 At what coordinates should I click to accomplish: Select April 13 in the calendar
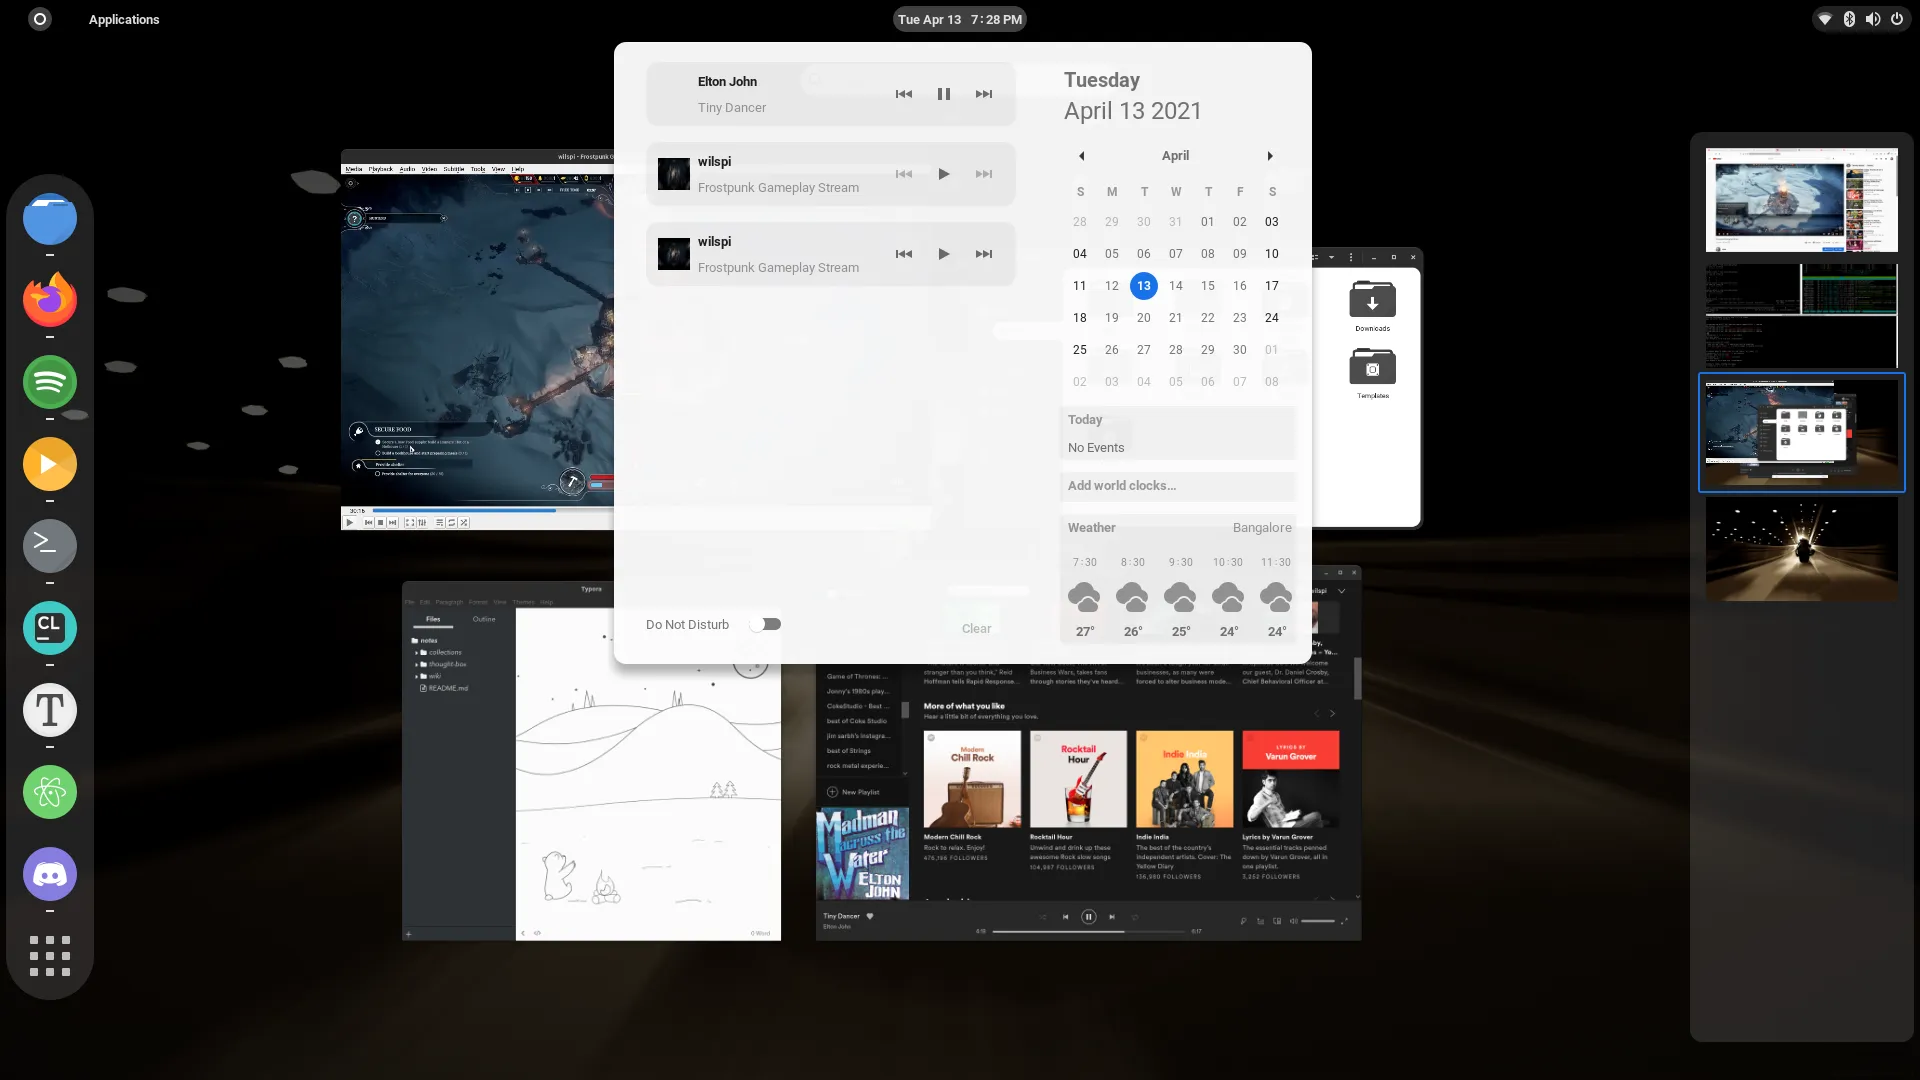tap(1144, 286)
